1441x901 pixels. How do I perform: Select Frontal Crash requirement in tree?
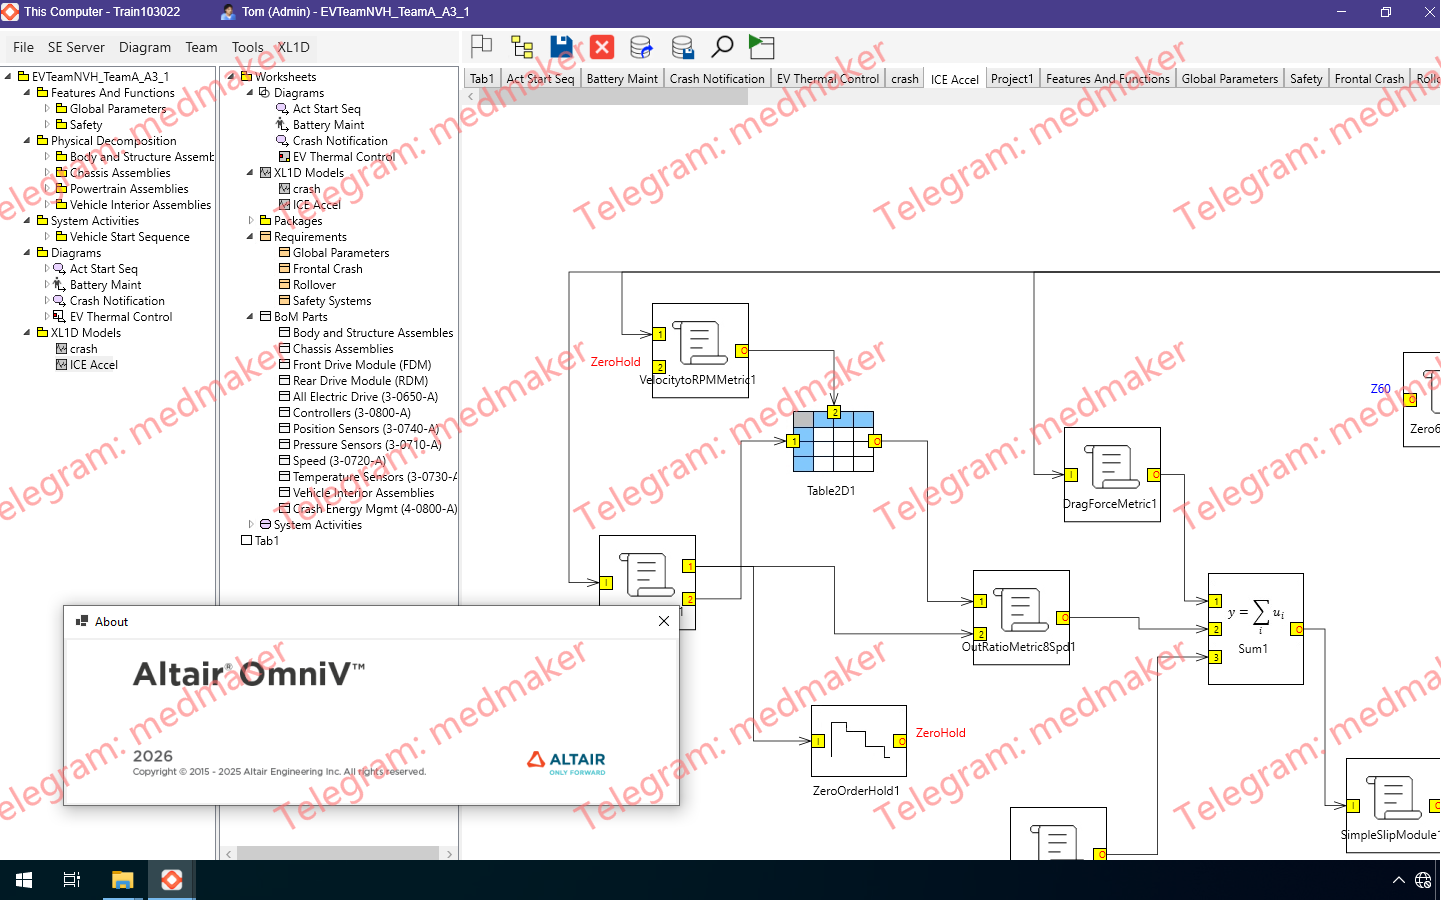click(x=327, y=269)
